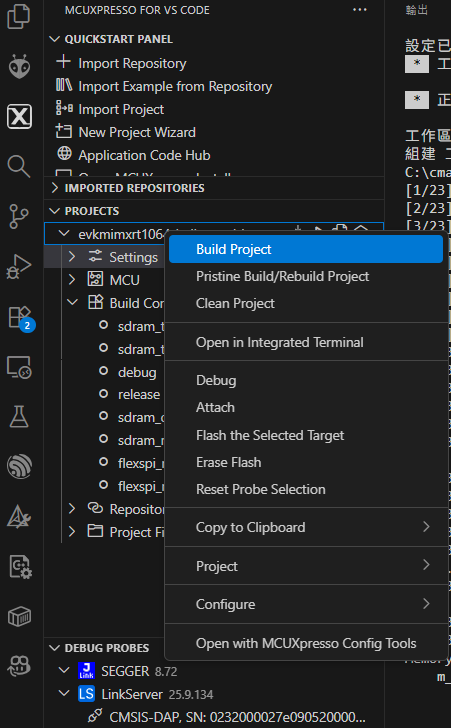Screen dimensions: 451x728
Task: Collapse the QUICKSTART PANEL section
Action: pos(55,39)
